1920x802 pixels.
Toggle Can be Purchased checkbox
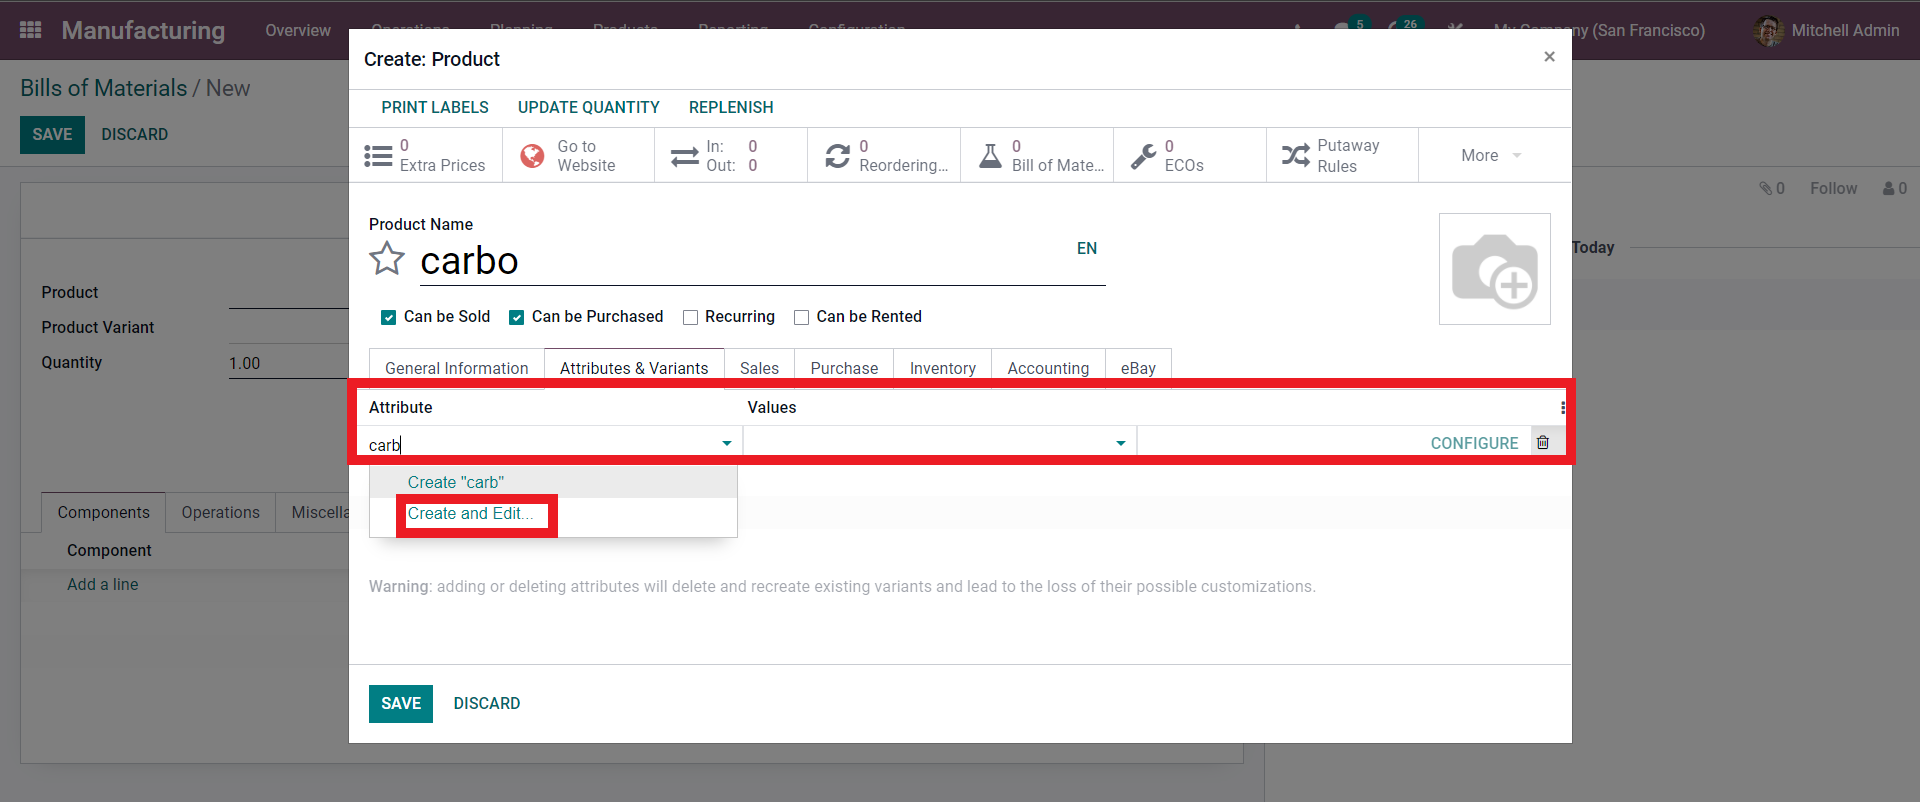point(516,317)
